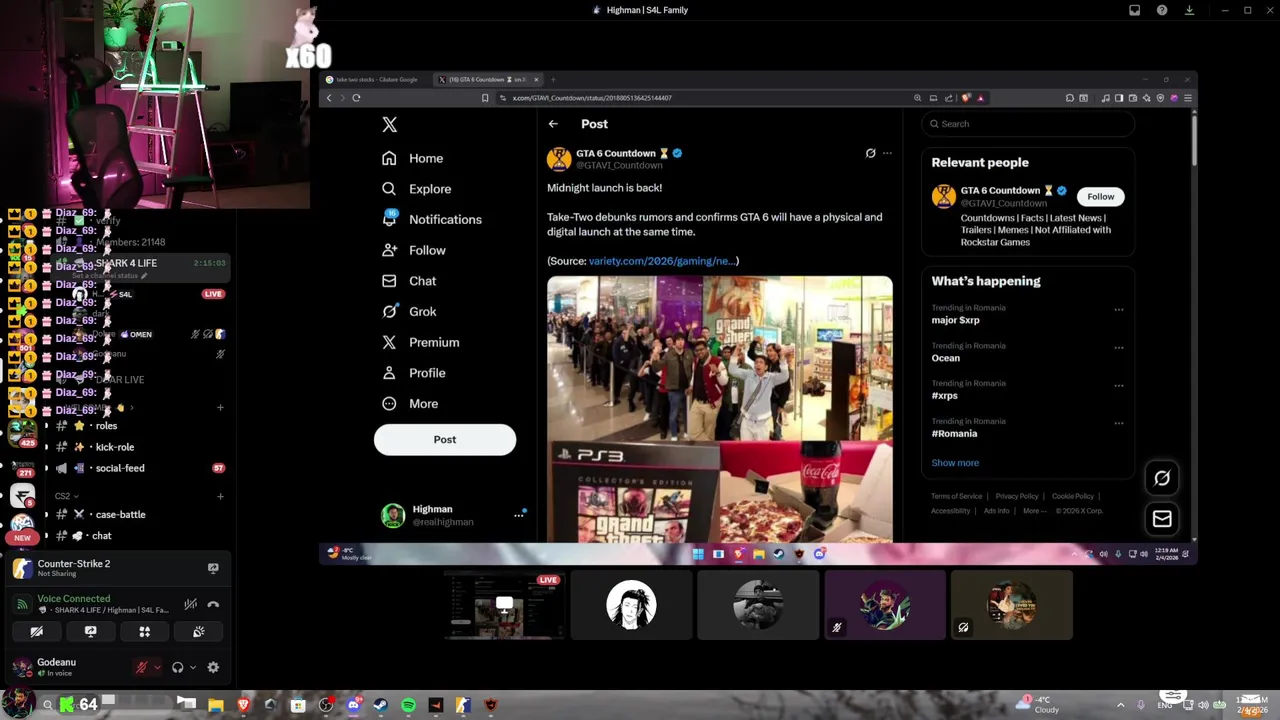The image size is (1280, 720).
Task: Open the Privacy Policy footer link
Action: (x=1017, y=496)
